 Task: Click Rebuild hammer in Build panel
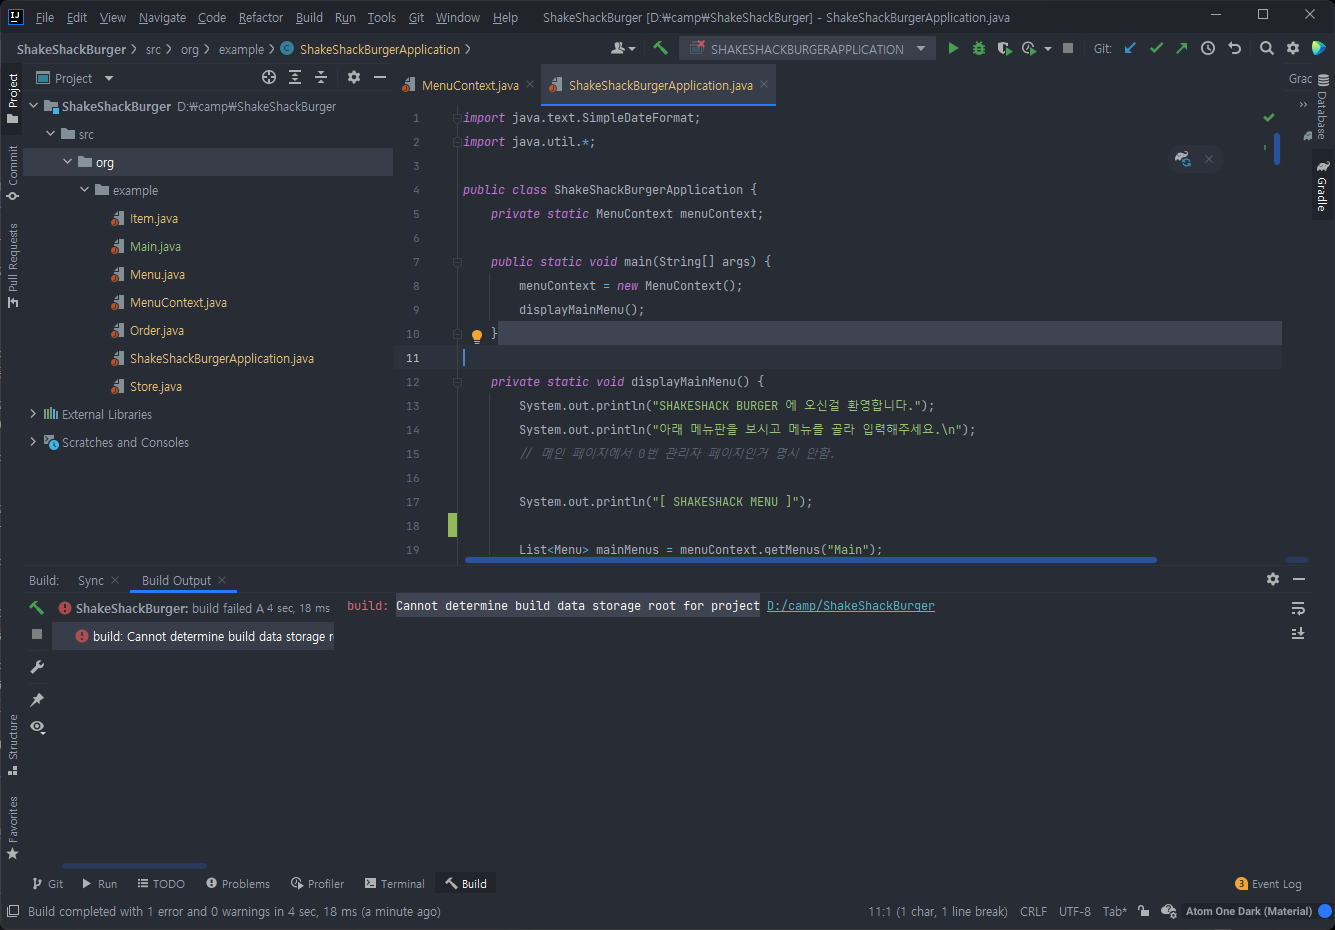point(37,607)
